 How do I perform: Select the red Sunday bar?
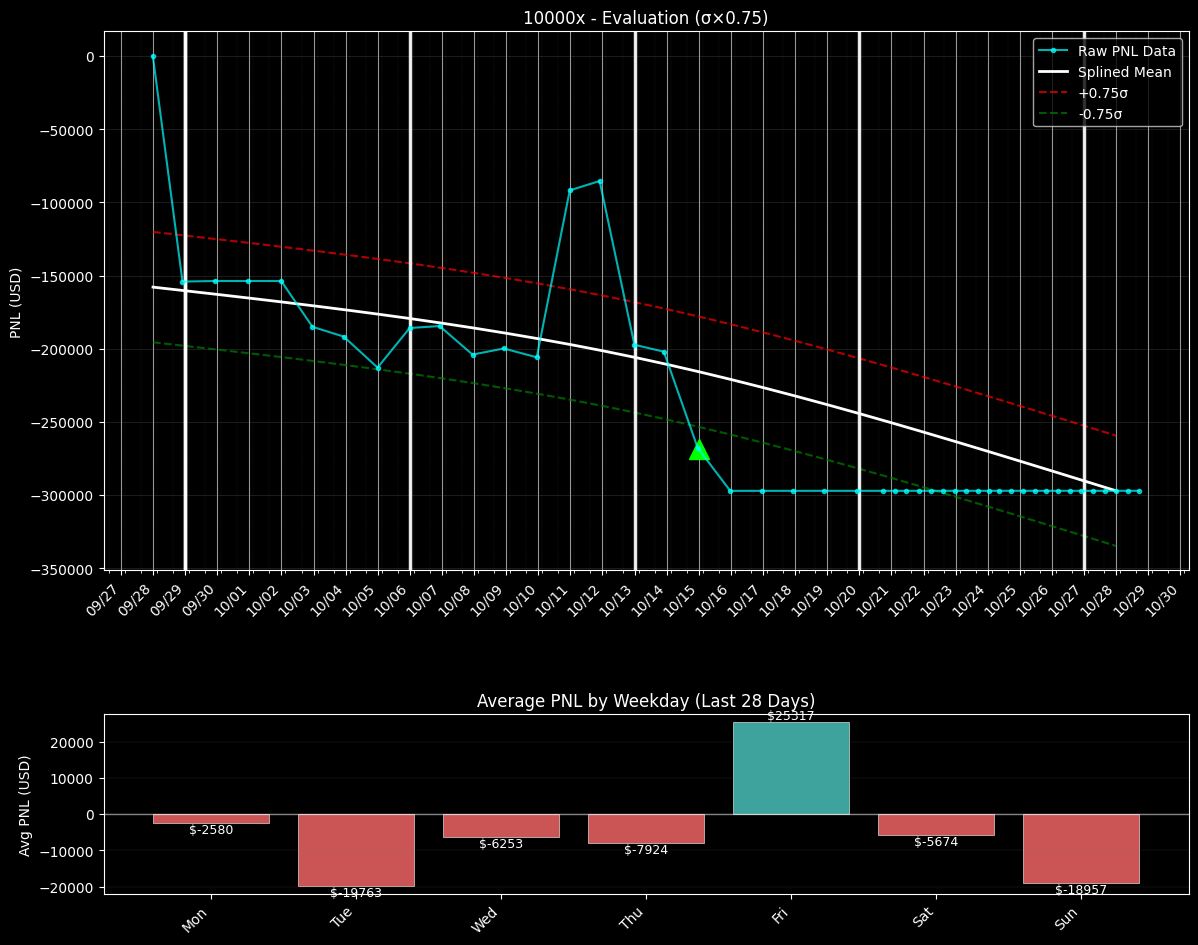tap(1080, 848)
